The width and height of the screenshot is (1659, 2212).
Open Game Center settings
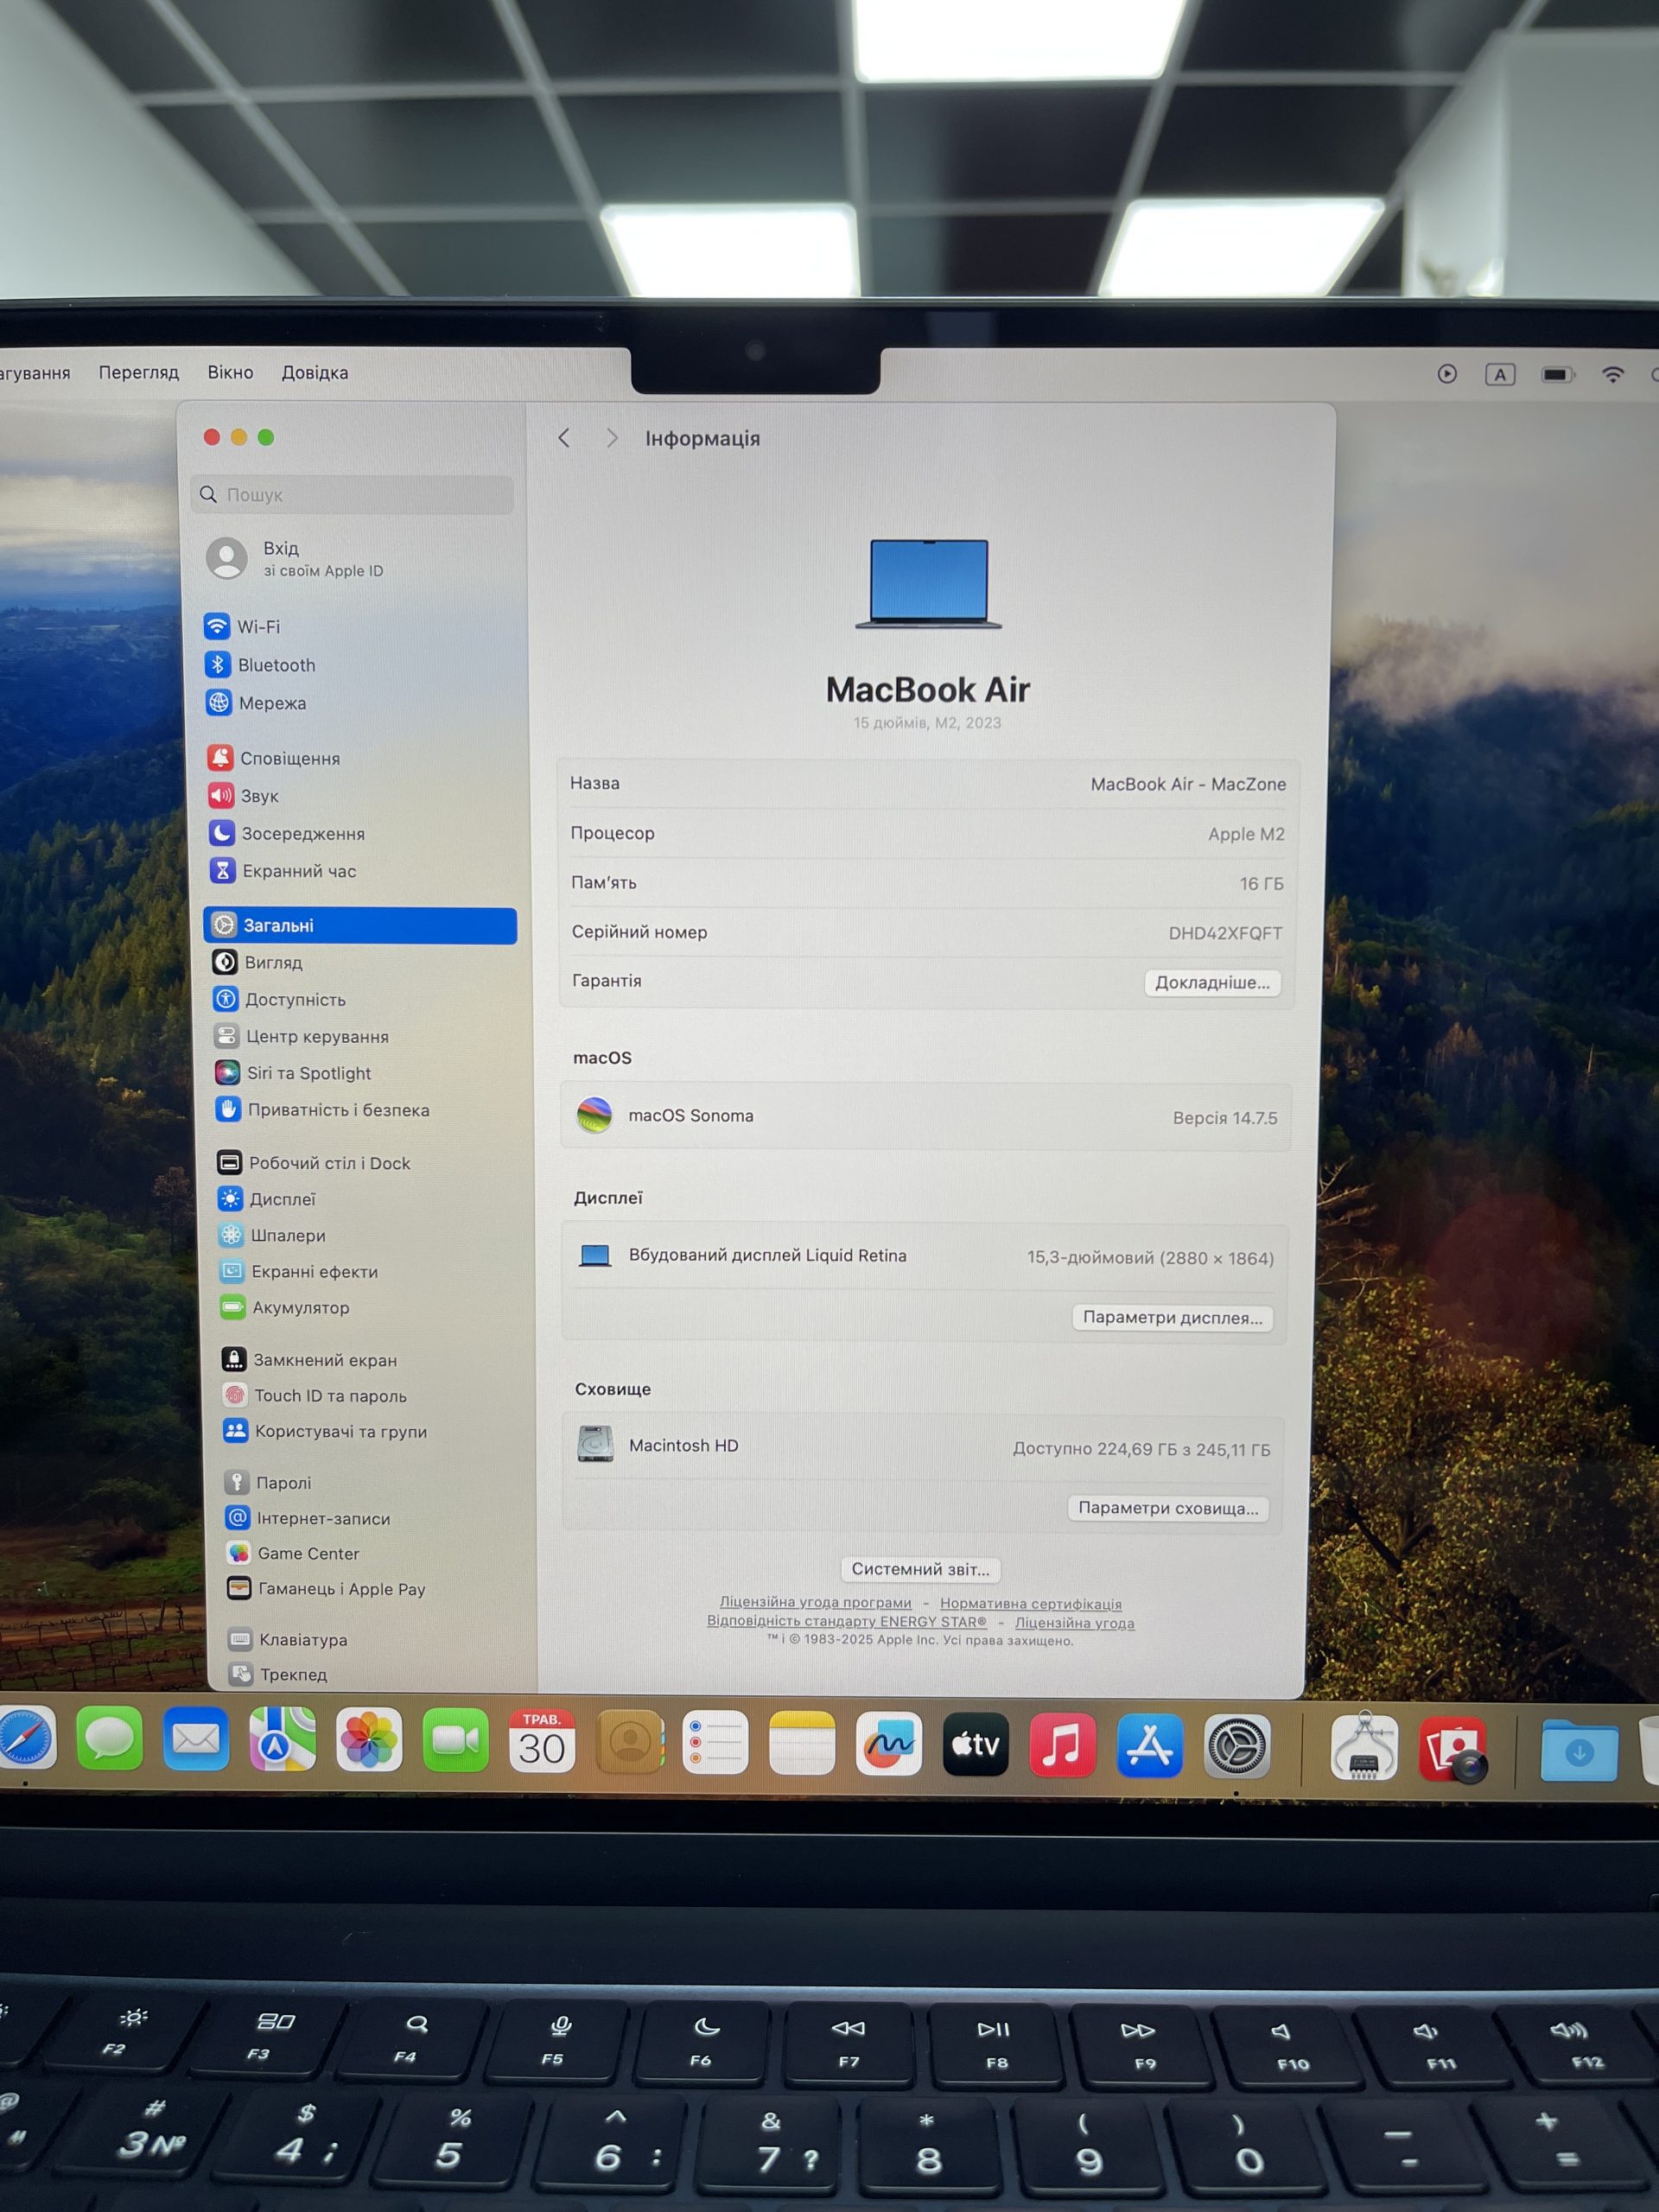(x=293, y=1553)
